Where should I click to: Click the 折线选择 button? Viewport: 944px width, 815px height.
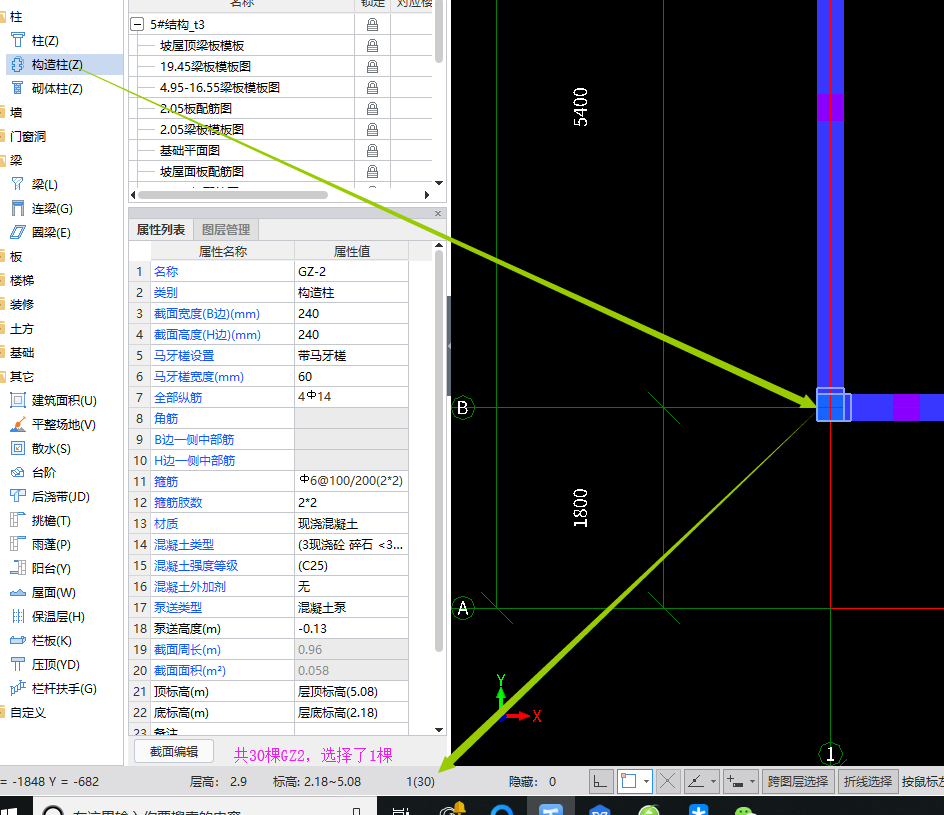click(x=868, y=781)
